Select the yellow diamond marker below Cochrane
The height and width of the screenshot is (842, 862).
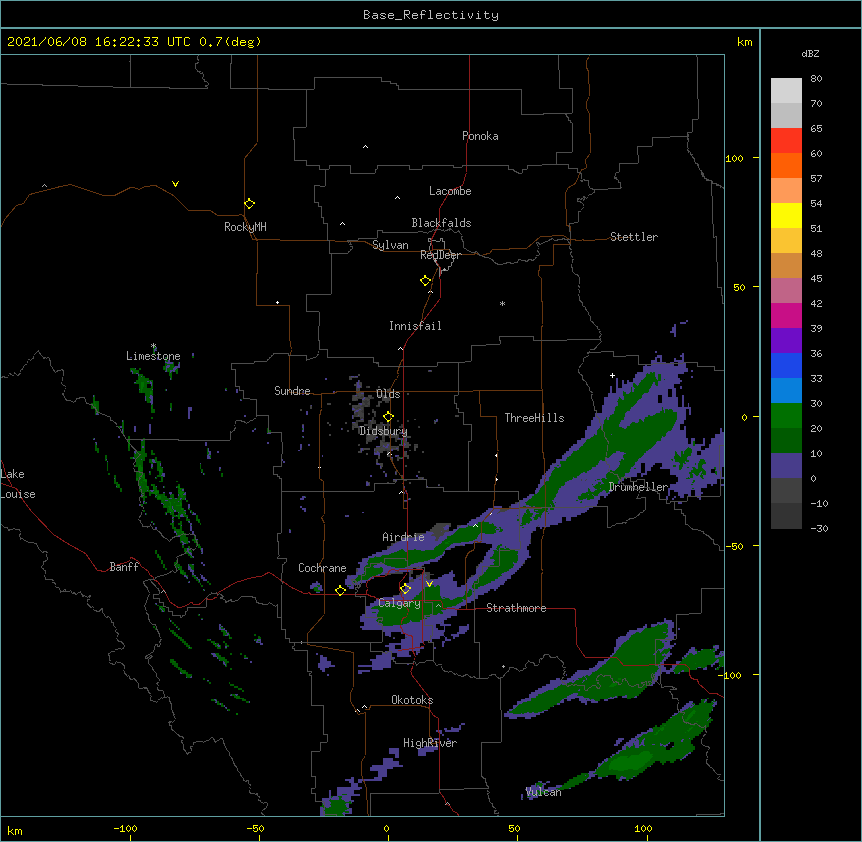340,590
